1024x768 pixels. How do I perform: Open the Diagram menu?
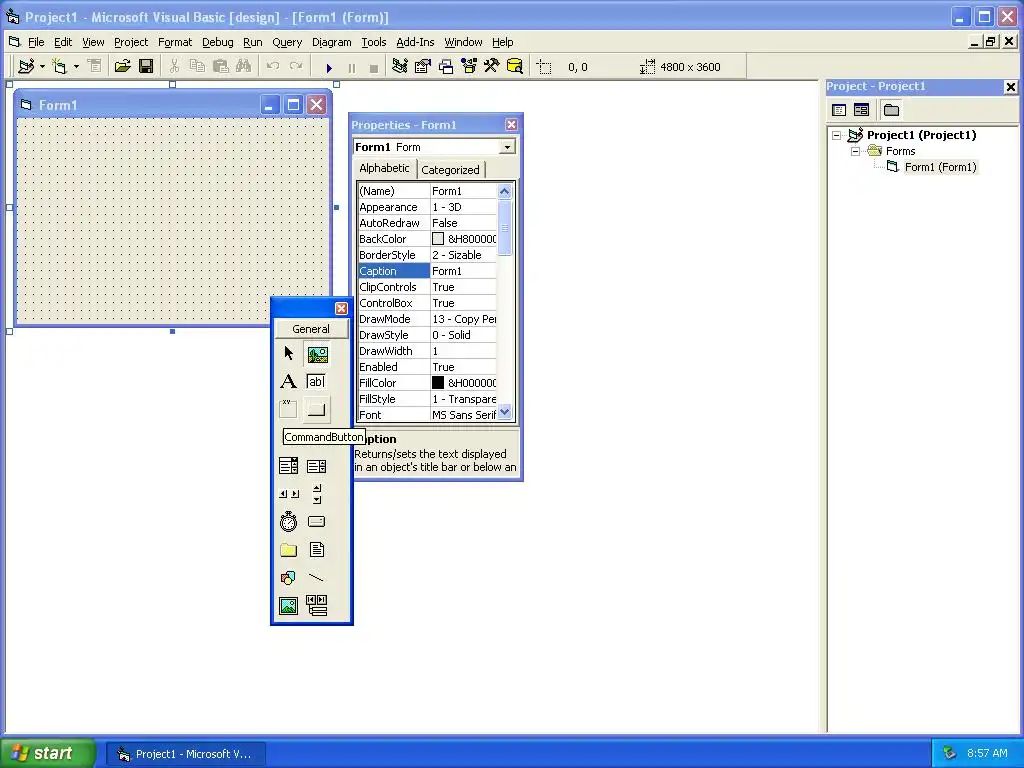[331, 42]
